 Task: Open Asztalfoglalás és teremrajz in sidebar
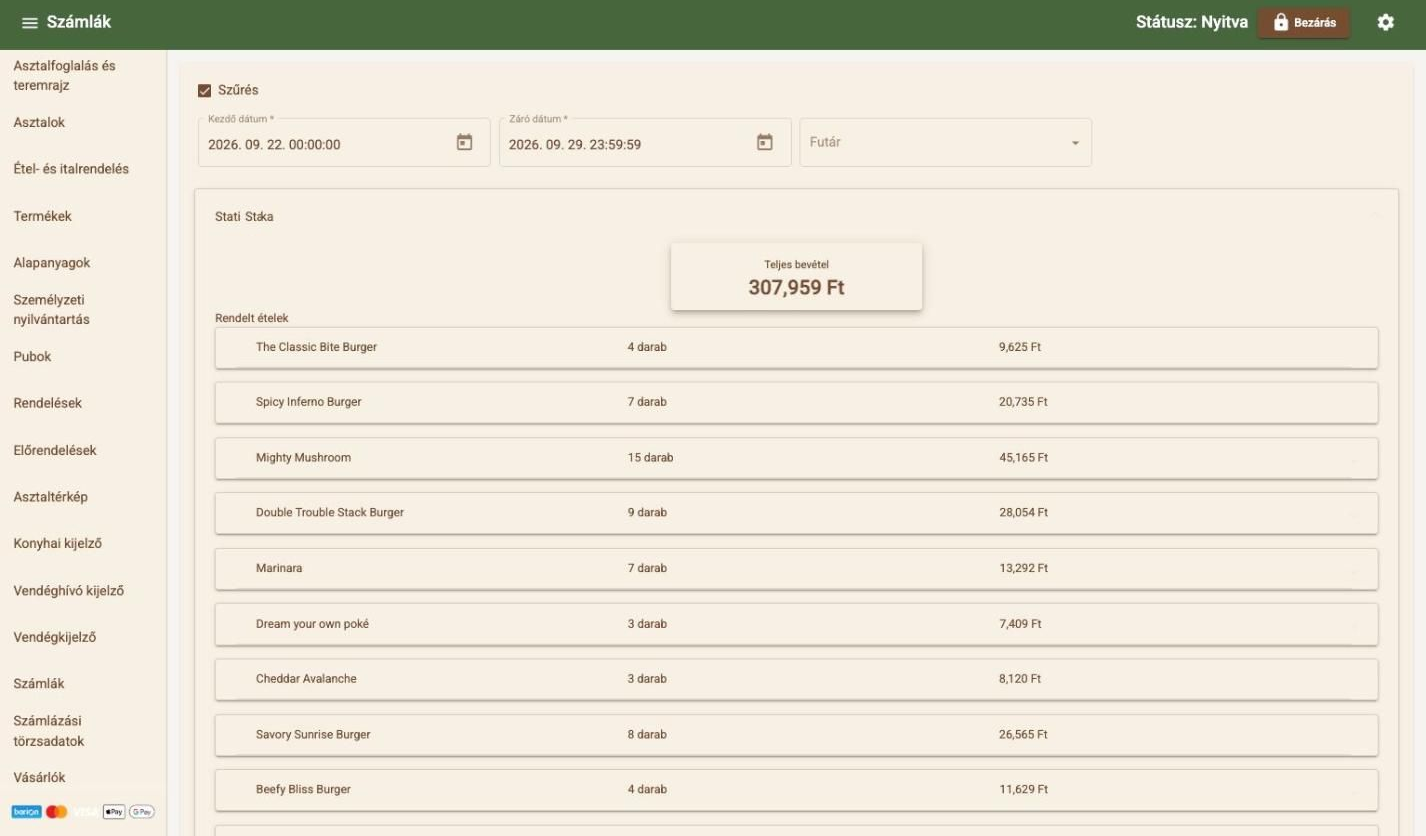click(x=64, y=76)
